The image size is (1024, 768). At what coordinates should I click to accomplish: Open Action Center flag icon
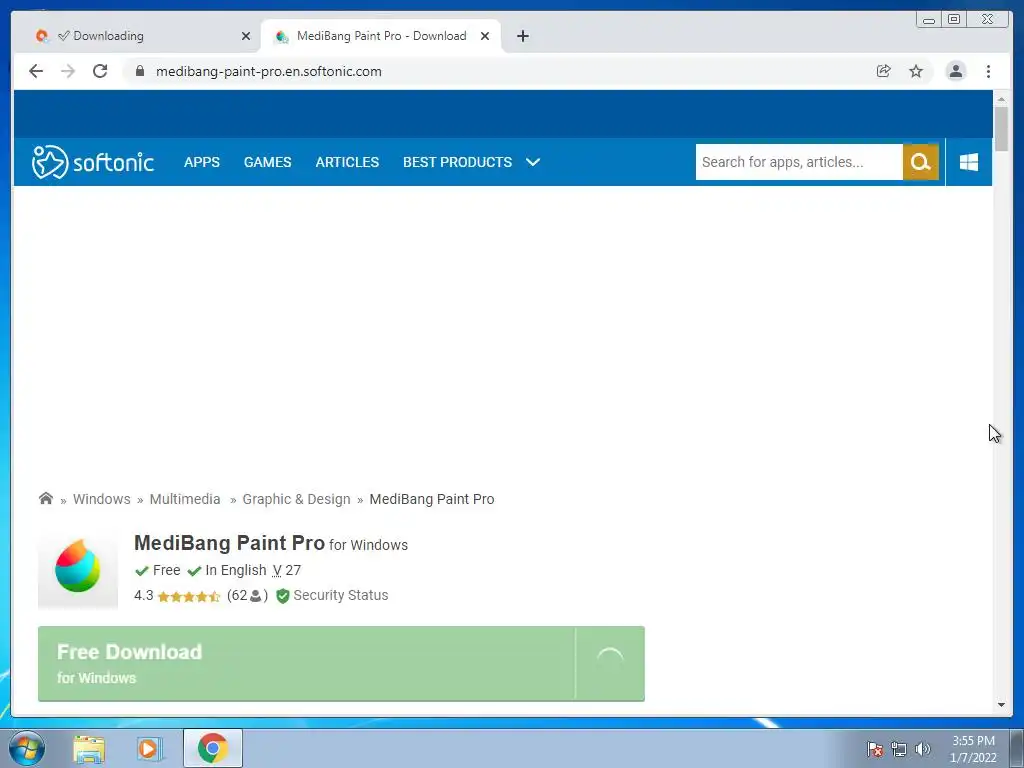pyautogui.click(x=875, y=749)
